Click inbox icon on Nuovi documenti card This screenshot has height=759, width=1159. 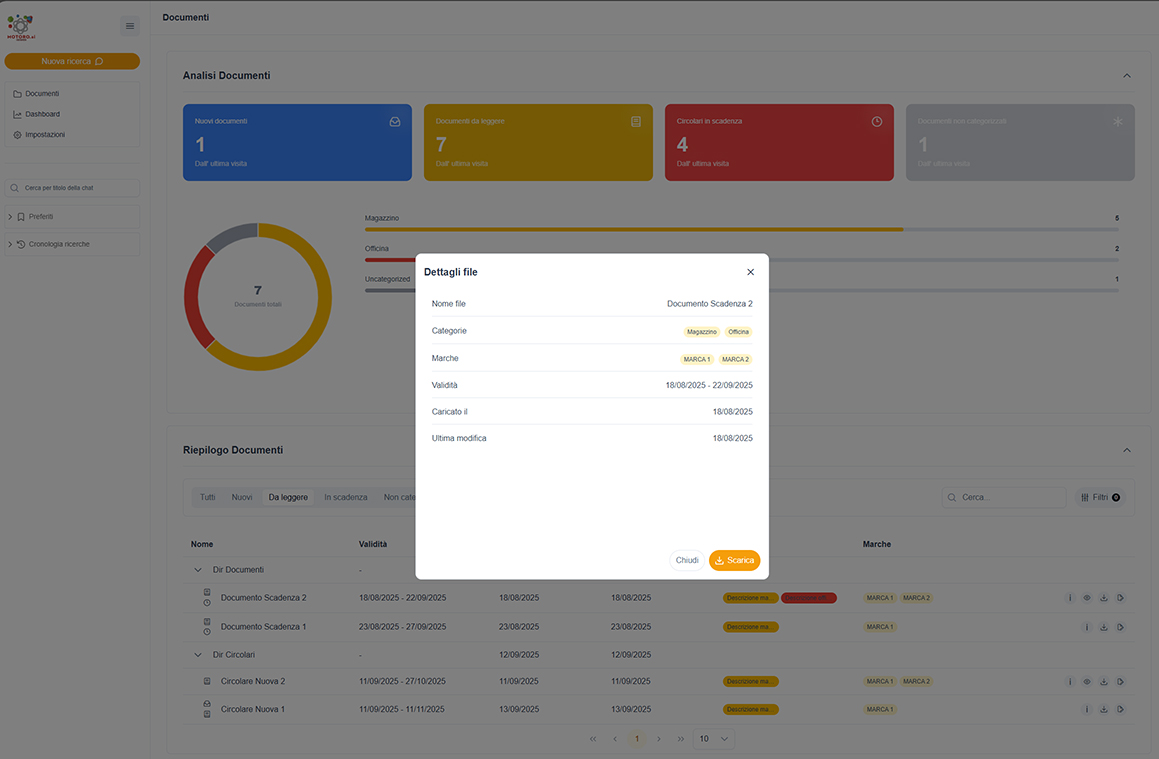395,121
